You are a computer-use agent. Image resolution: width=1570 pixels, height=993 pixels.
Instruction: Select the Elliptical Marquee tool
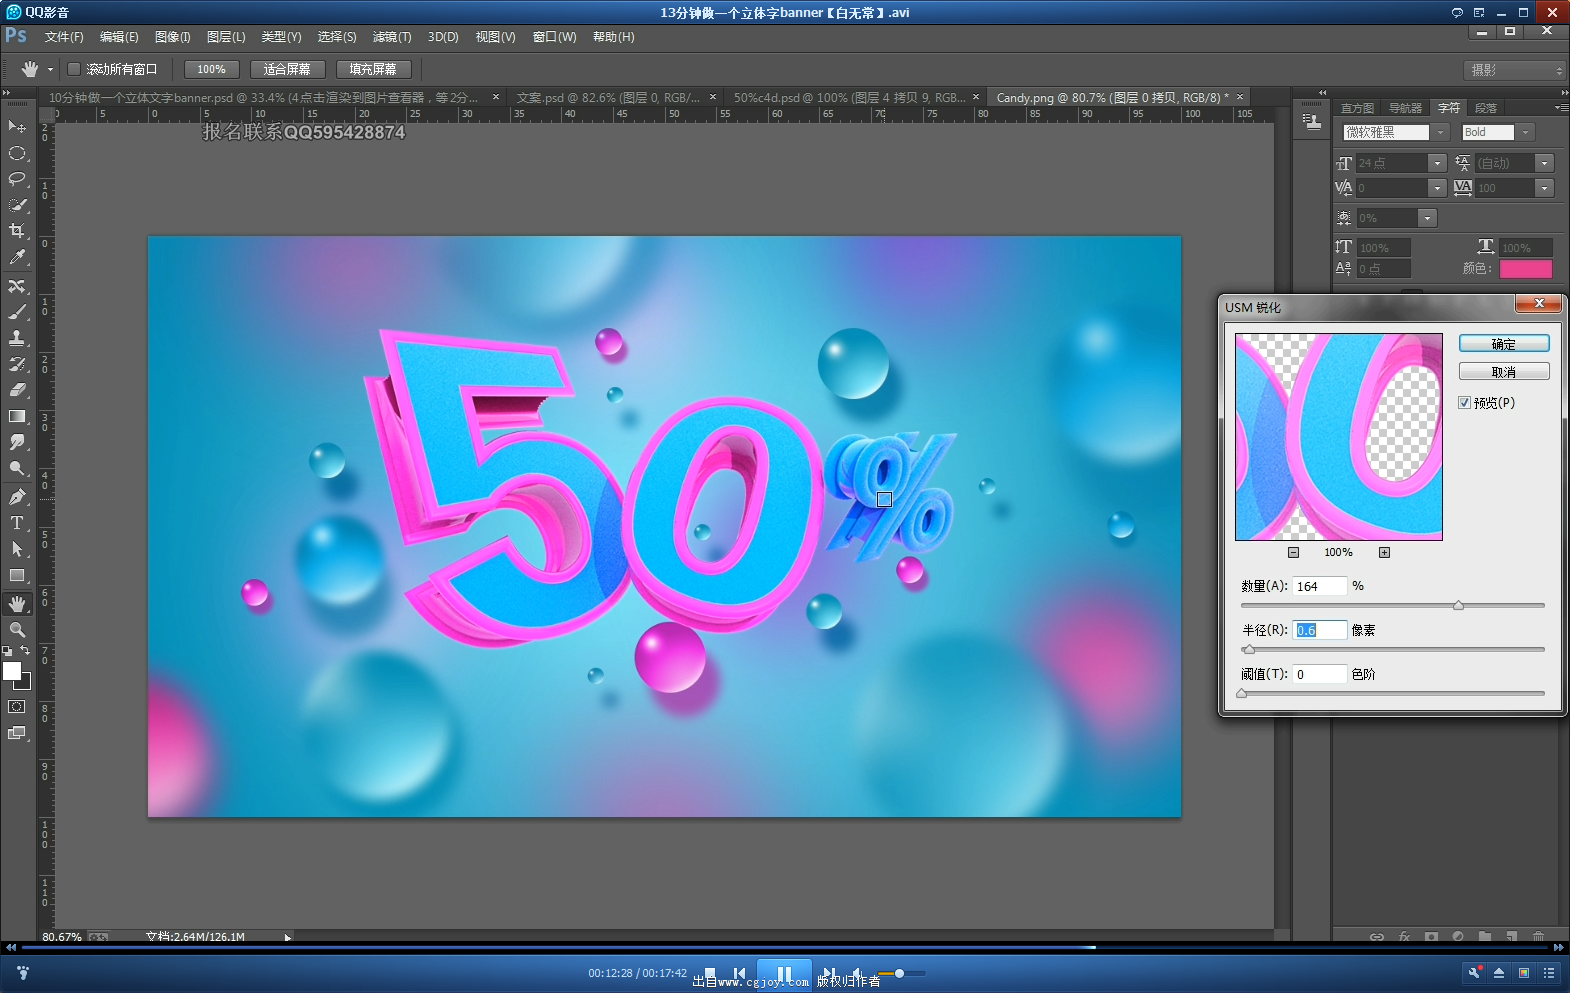(x=17, y=153)
